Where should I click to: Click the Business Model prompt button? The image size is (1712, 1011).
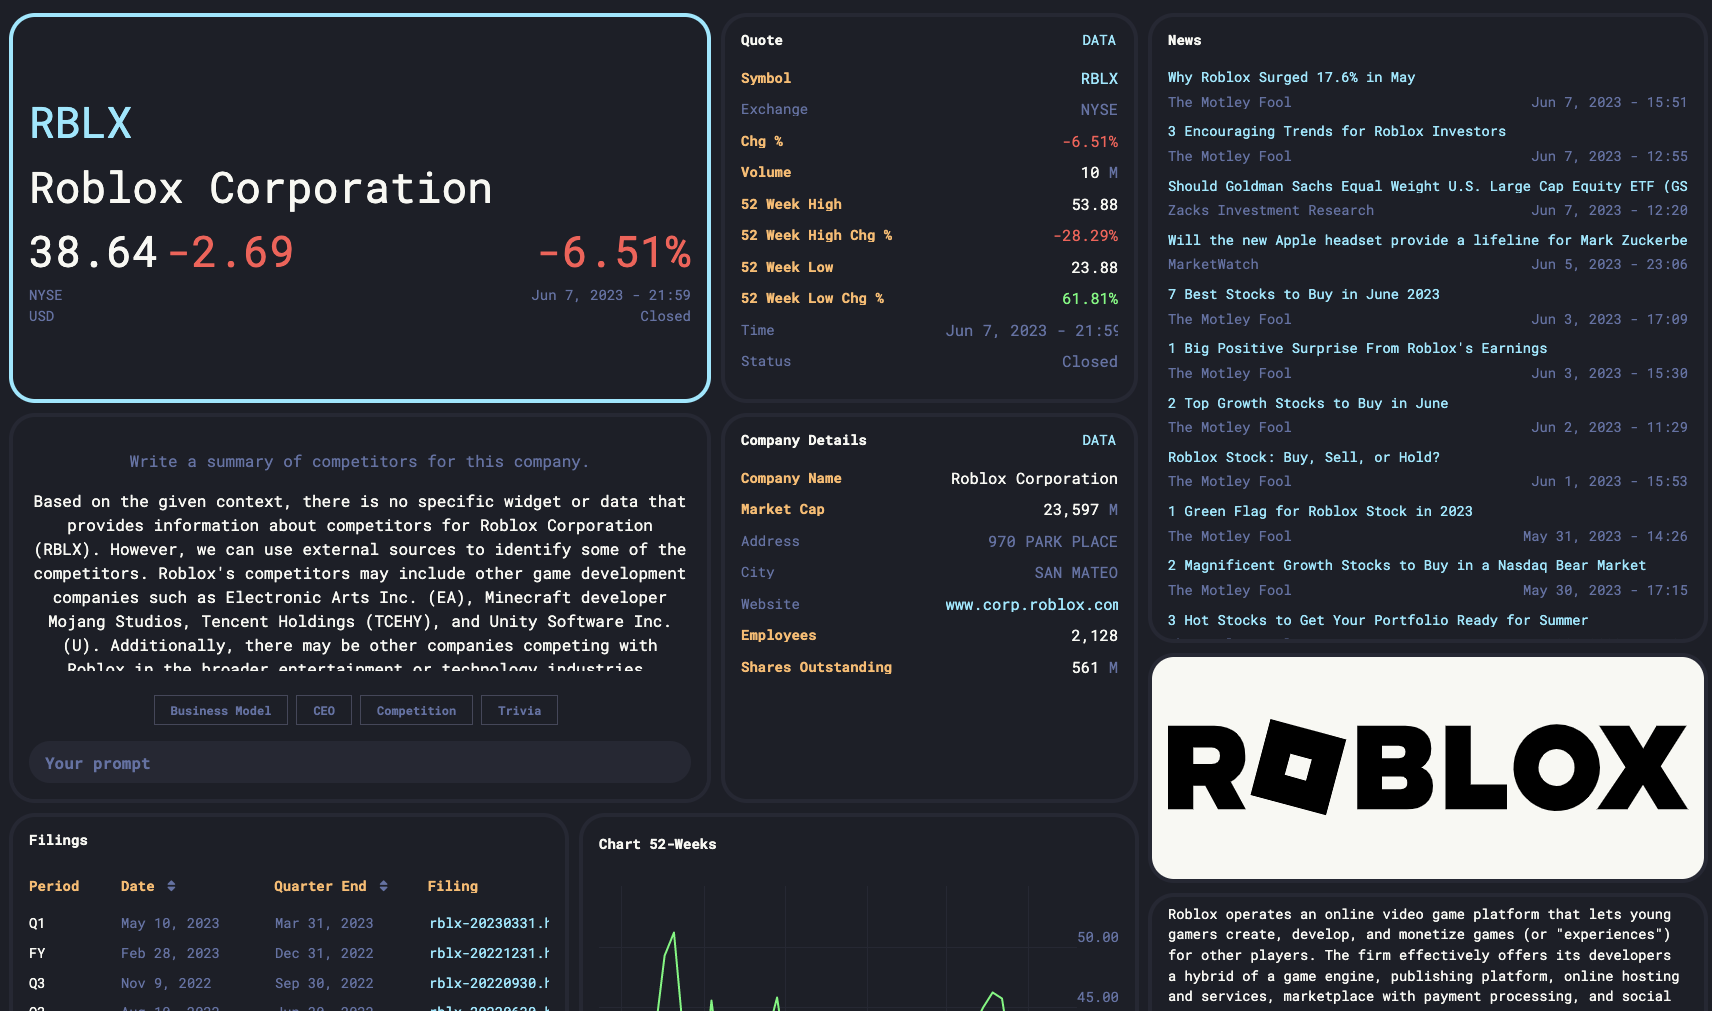tap(221, 710)
